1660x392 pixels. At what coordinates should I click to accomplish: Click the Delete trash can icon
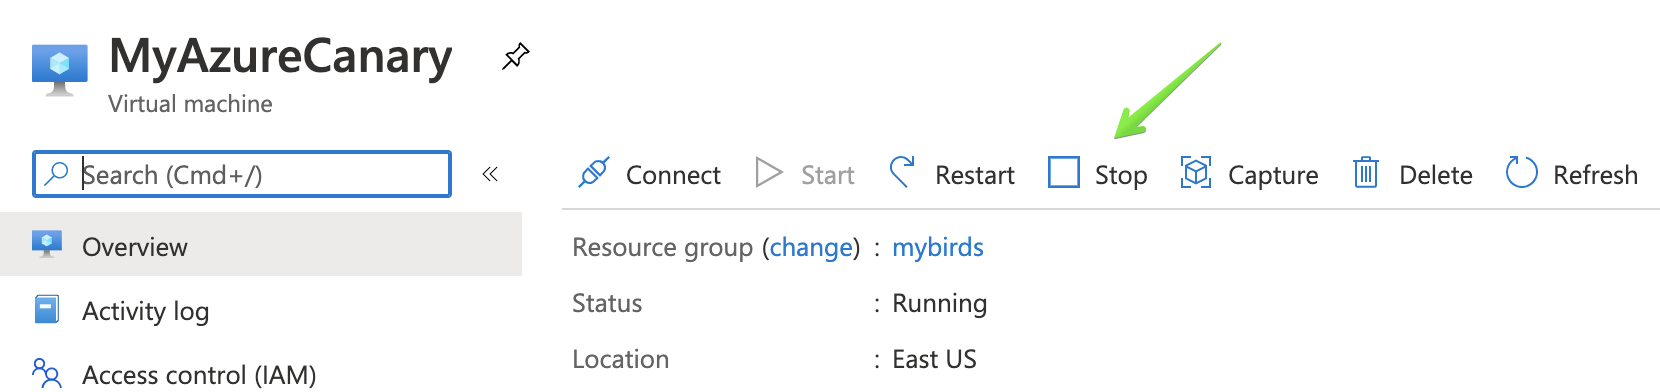coord(1366,173)
